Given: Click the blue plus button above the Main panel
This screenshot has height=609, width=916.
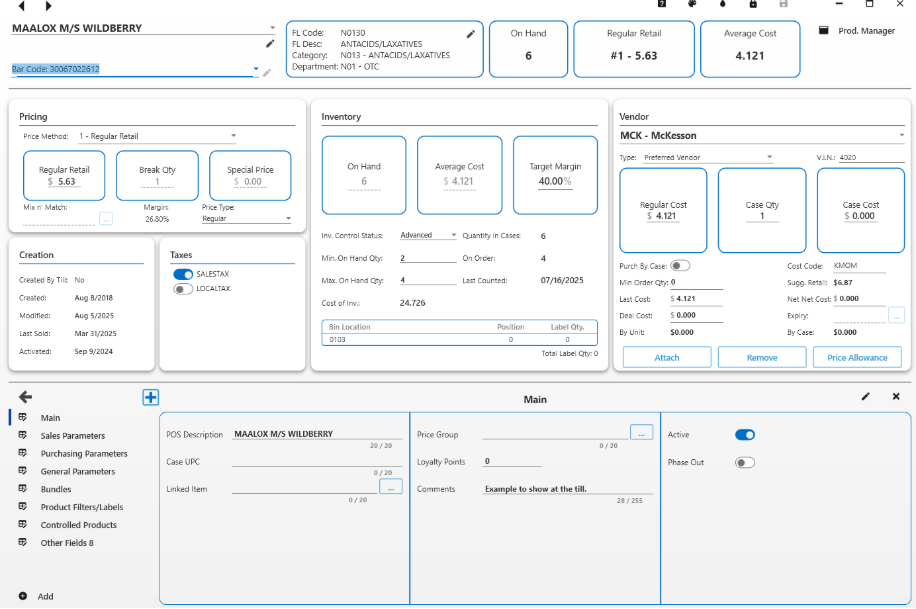Looking at the screenshot, I should pyautogui.click(x=151, y=397).
